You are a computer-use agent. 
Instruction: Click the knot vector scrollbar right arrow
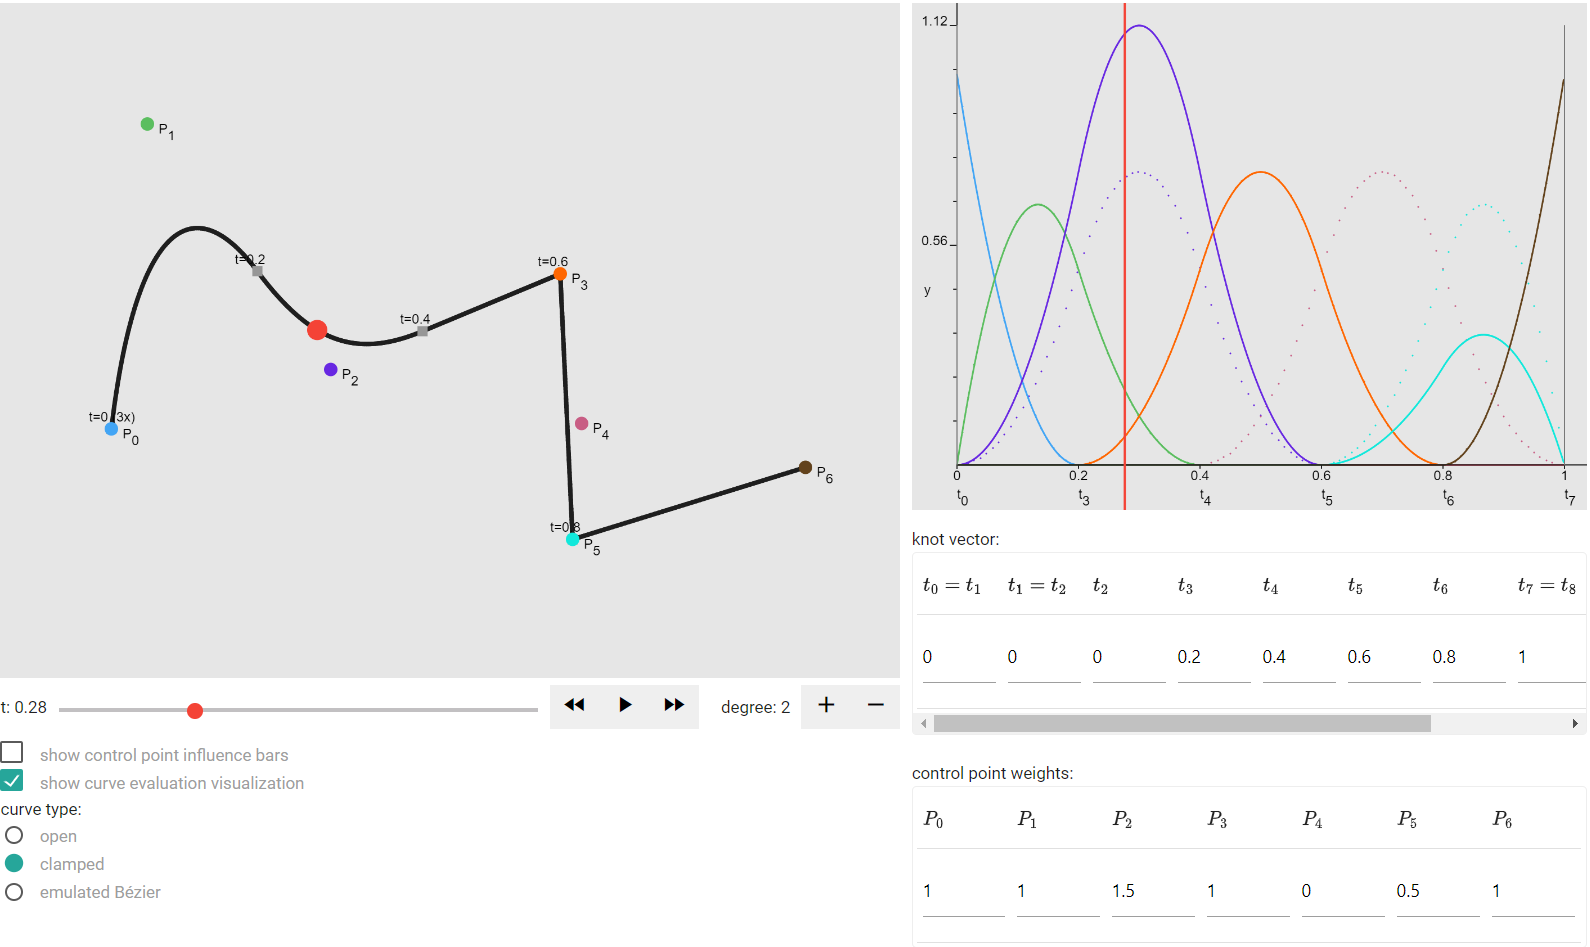click(x=1575, y=723)
